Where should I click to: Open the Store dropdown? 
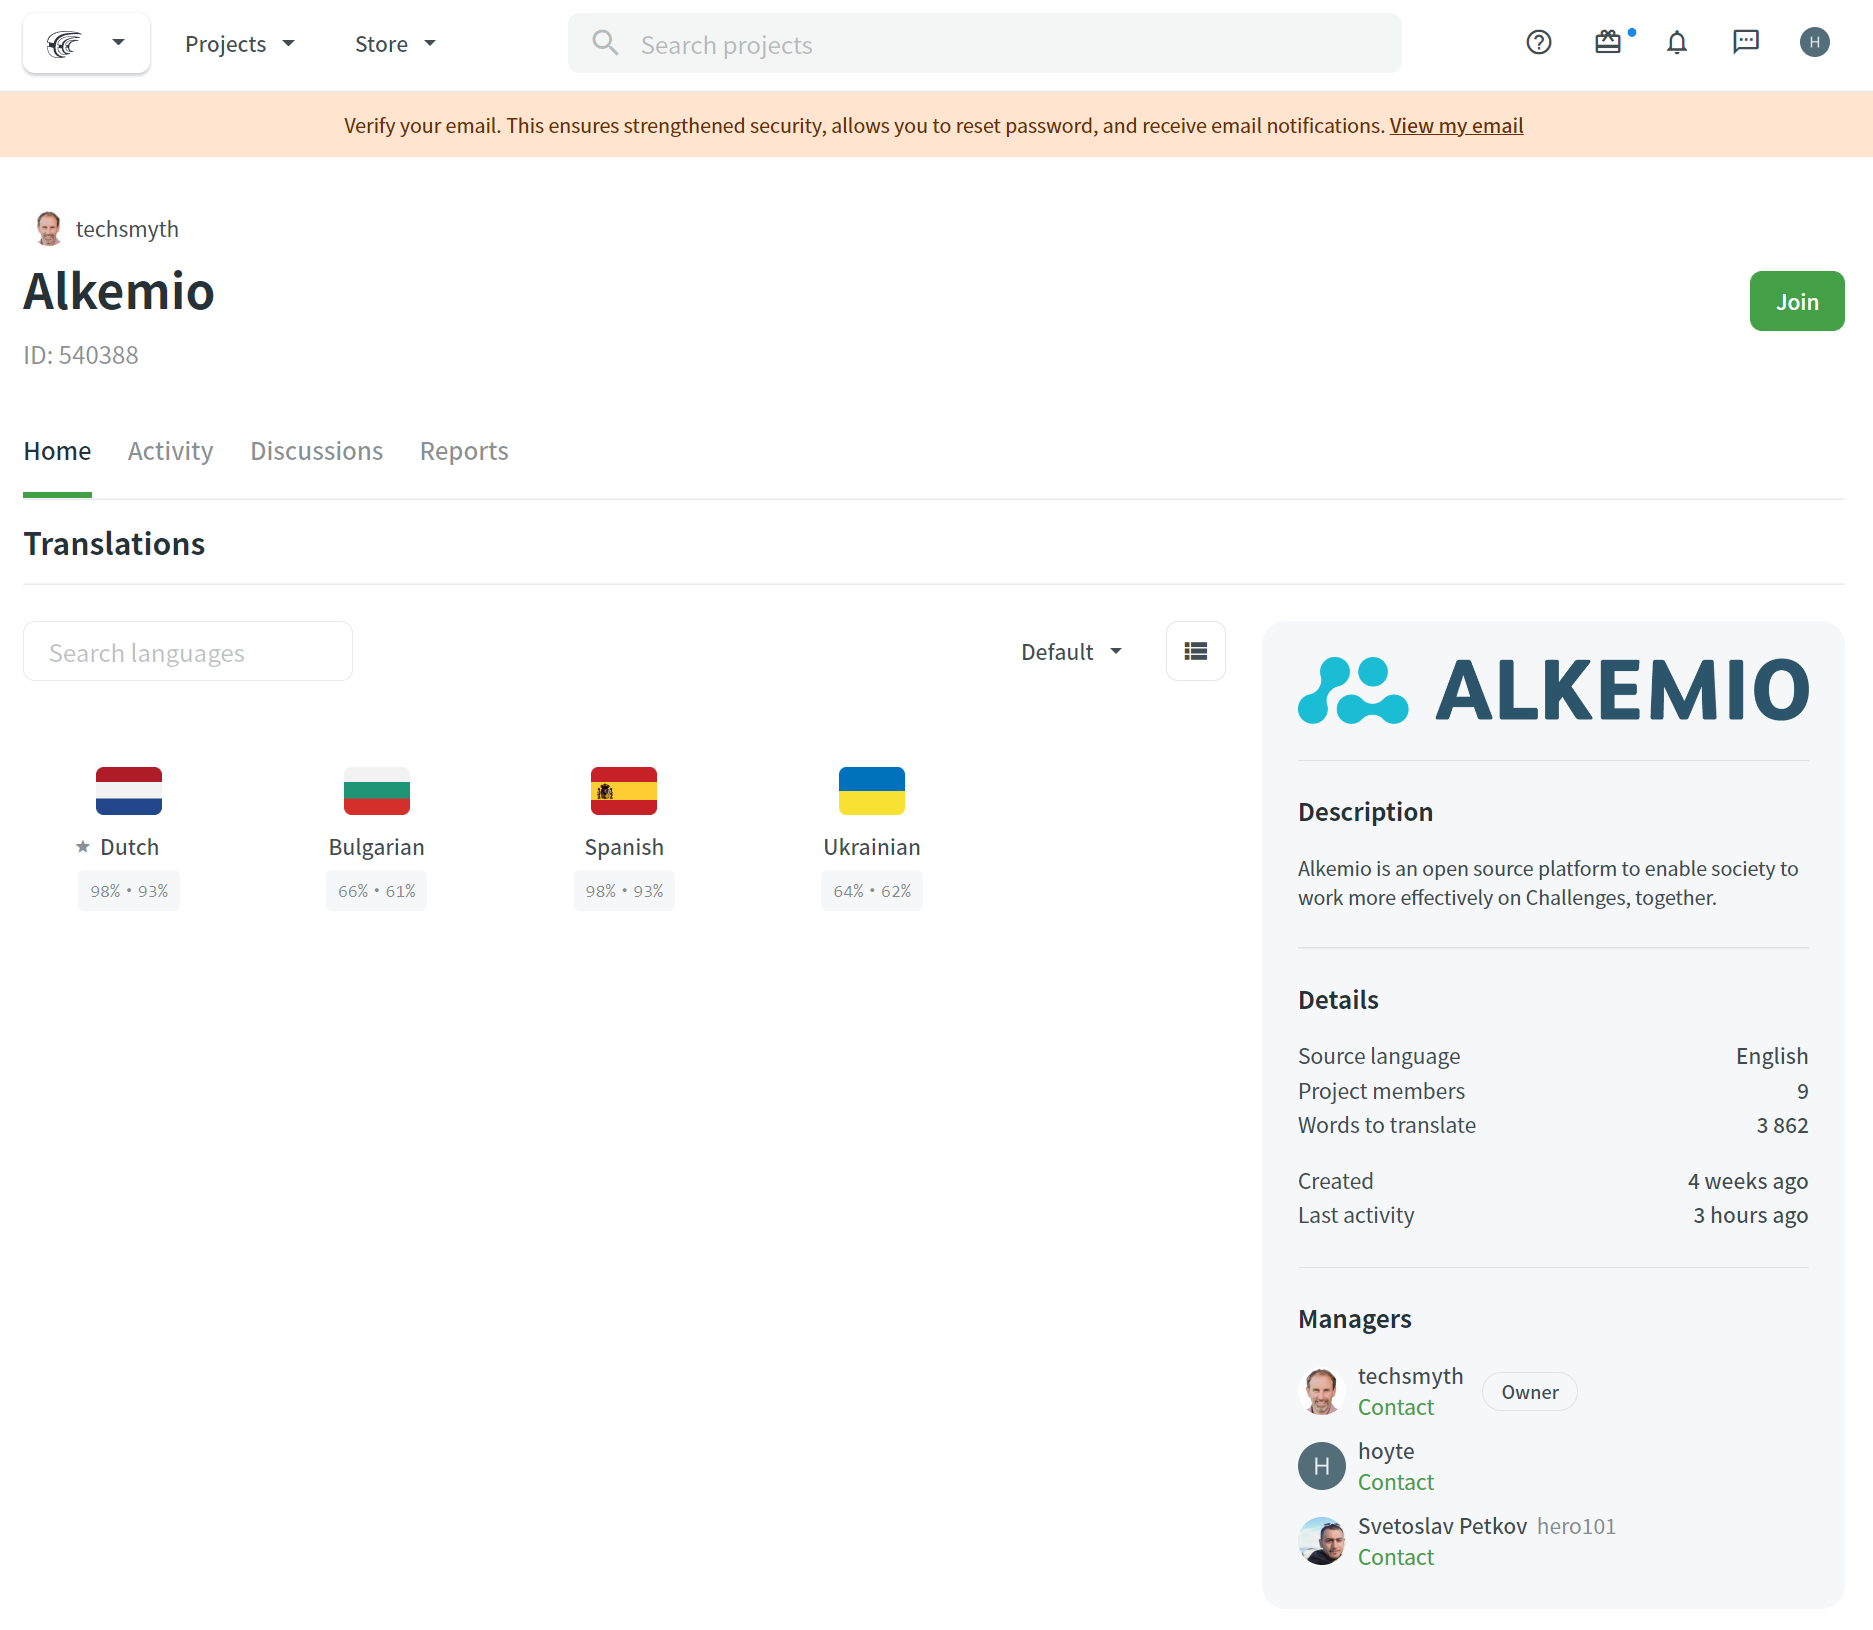click(395, 44)
